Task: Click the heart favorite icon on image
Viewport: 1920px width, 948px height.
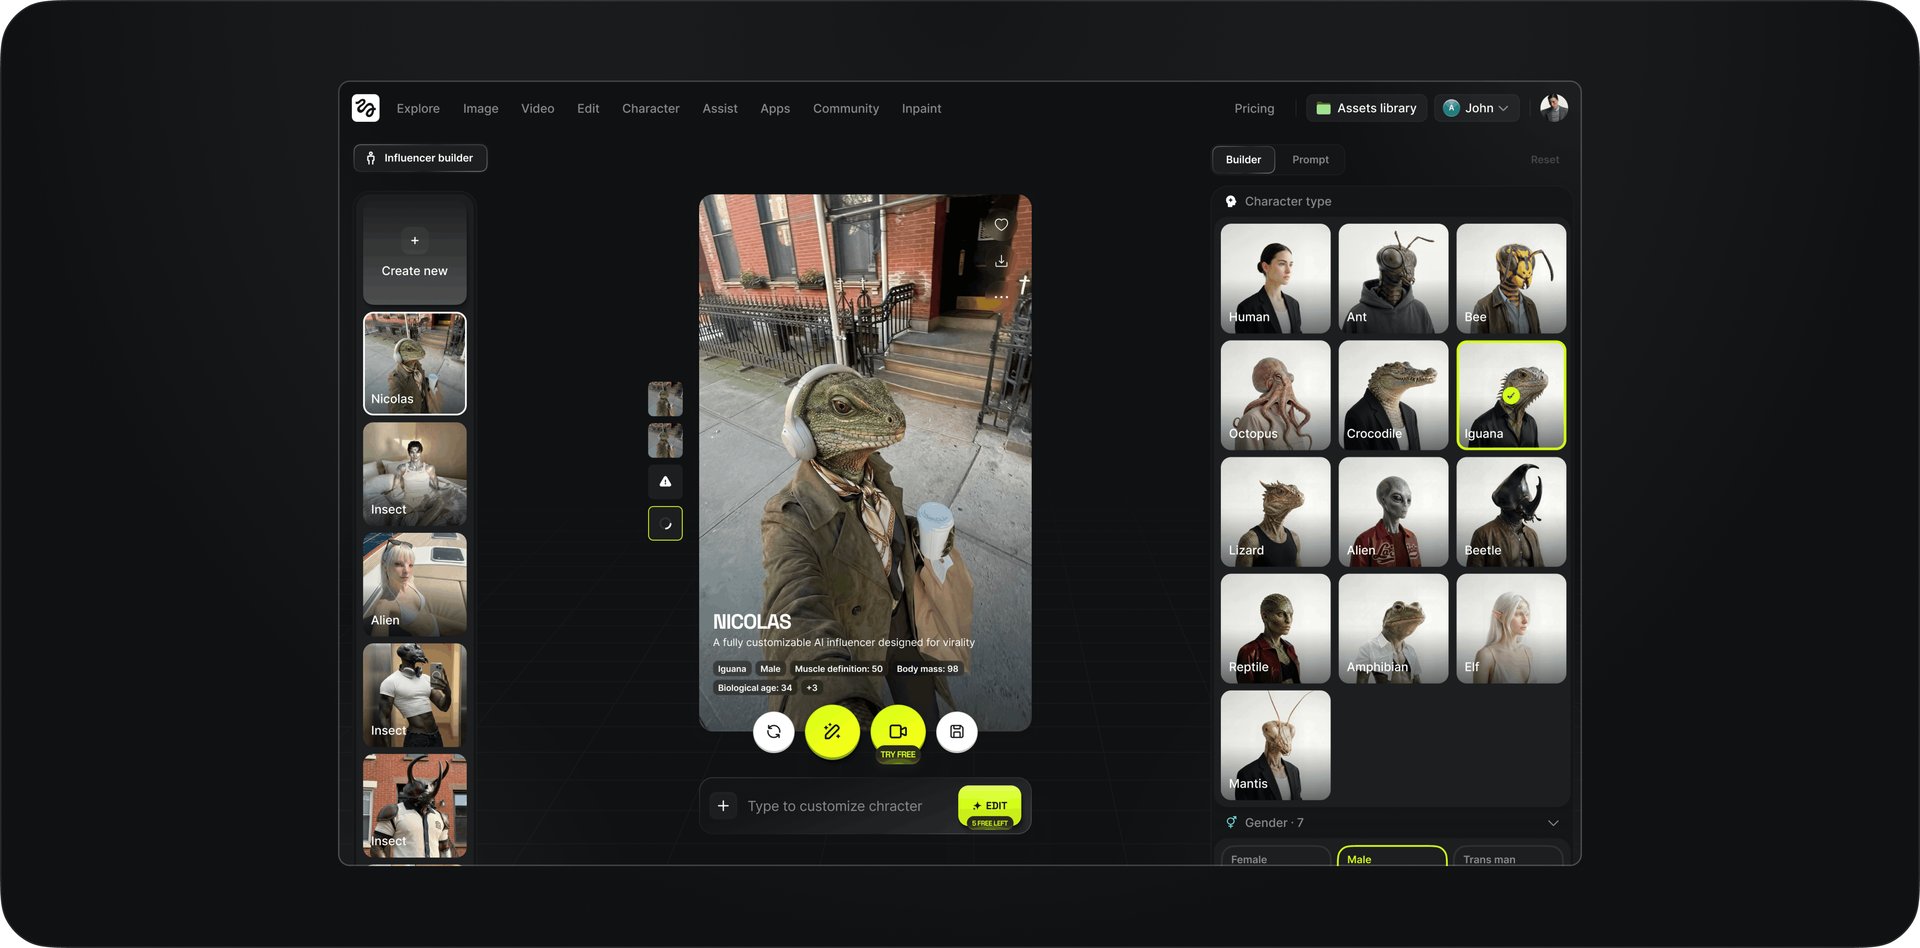Action: [1001, 225]
